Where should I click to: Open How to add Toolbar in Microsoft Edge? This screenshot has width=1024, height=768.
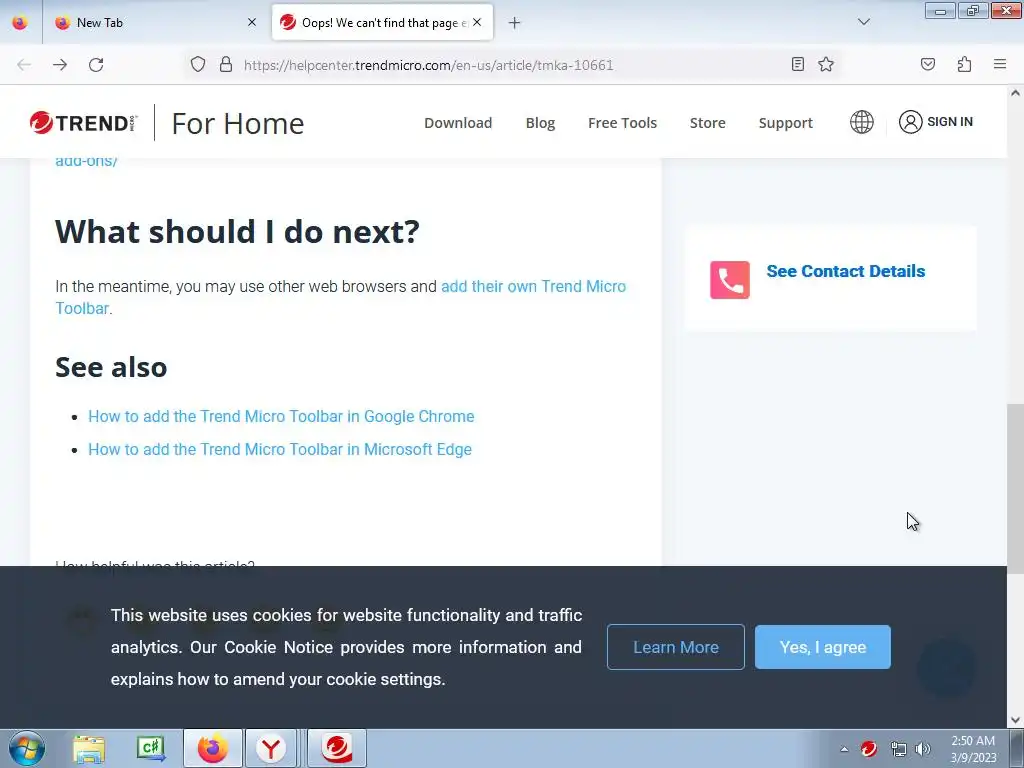click(280, 449)
